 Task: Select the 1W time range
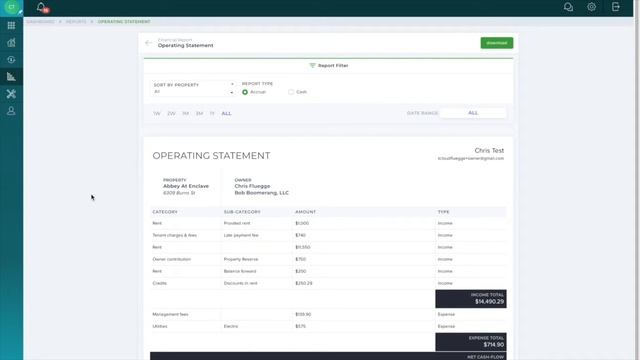pyautogui.click(x=157, y=113)
